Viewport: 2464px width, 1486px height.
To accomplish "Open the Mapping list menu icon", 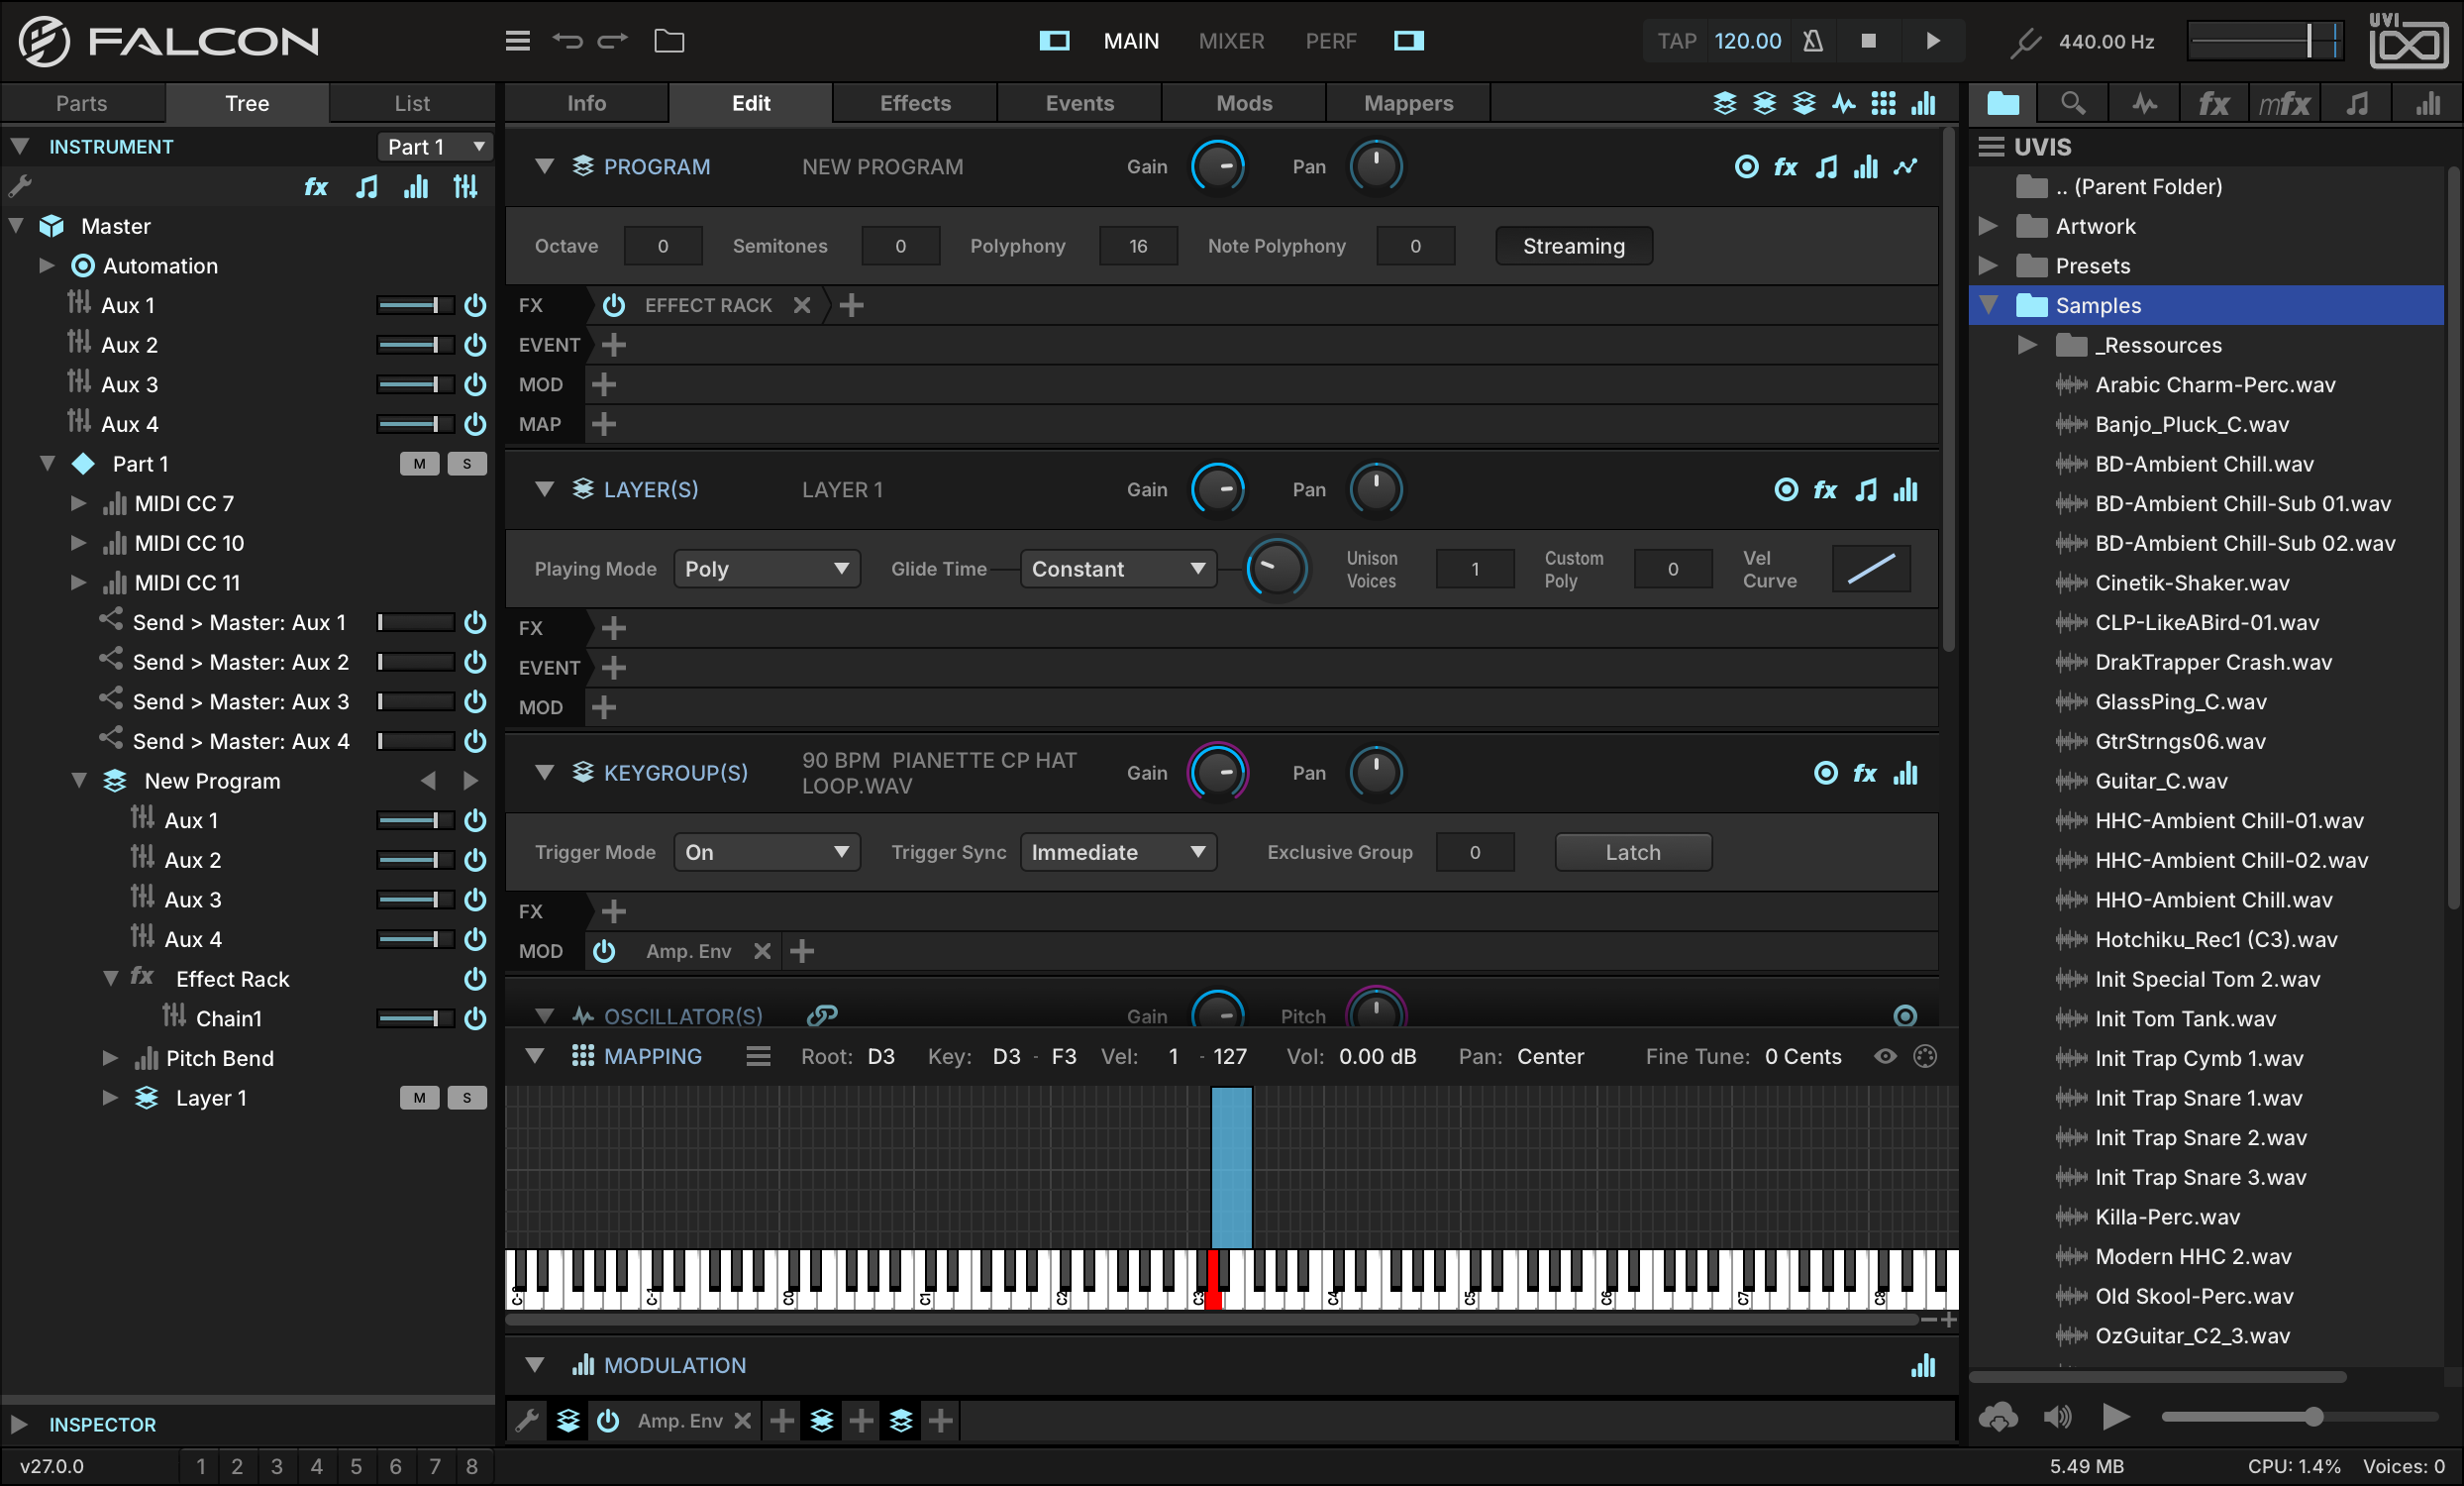I will tap(758, 1056).
